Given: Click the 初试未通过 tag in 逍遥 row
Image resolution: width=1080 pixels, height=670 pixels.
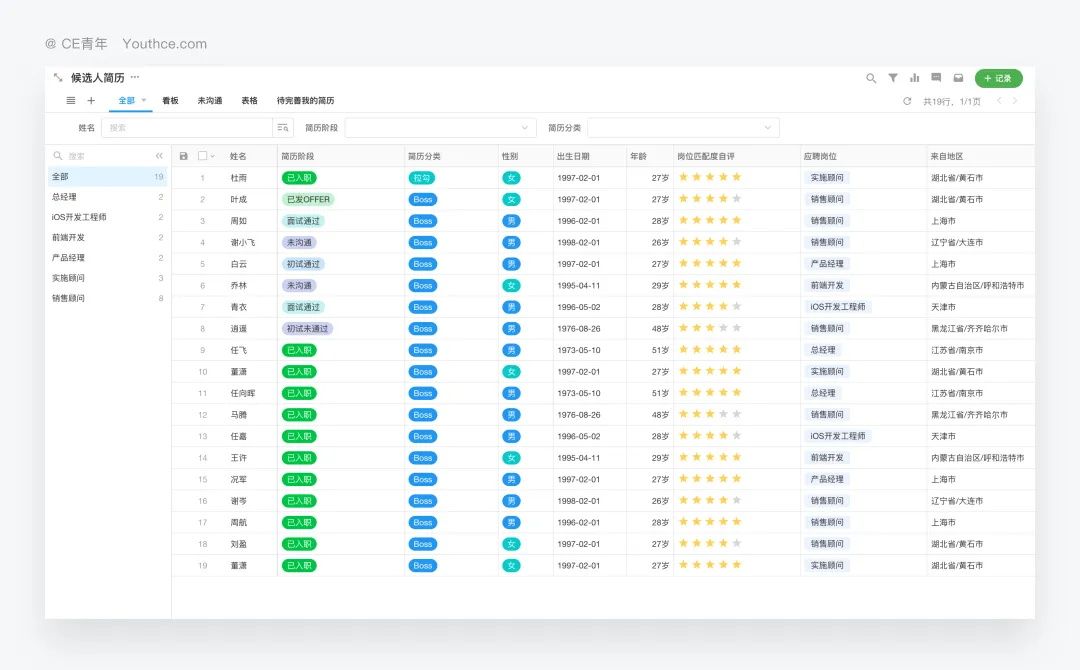Looking at the screenshot, I should (307, 328).
